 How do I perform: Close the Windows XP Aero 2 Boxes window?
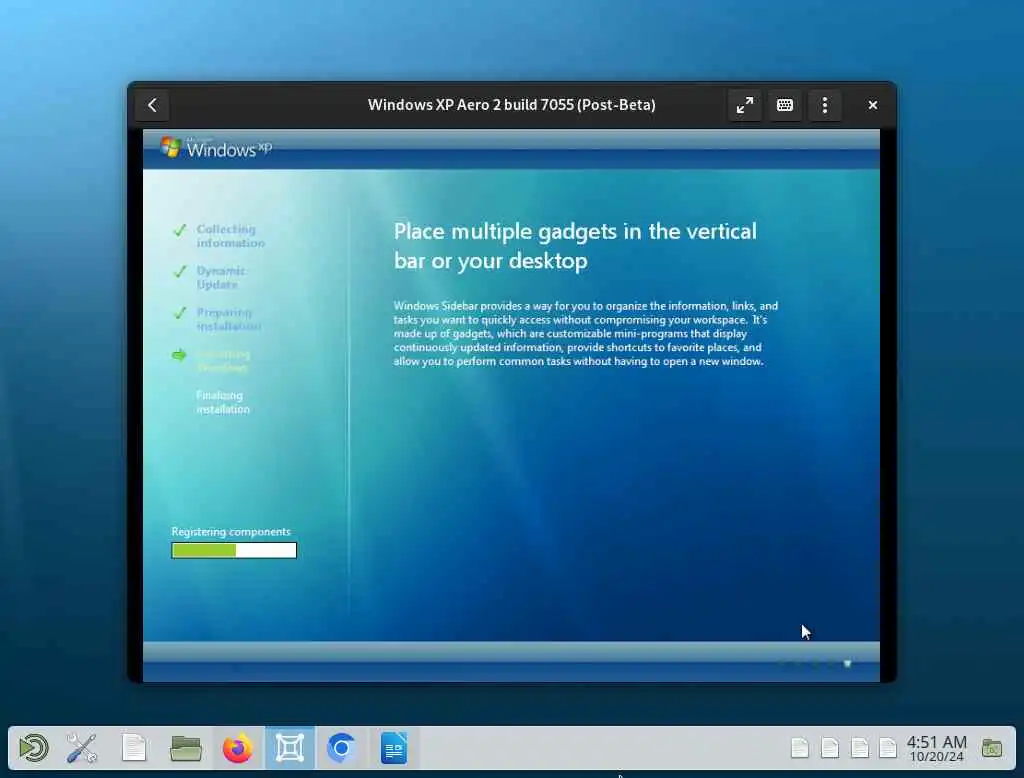pyautogui.click(x=872, y=105)
